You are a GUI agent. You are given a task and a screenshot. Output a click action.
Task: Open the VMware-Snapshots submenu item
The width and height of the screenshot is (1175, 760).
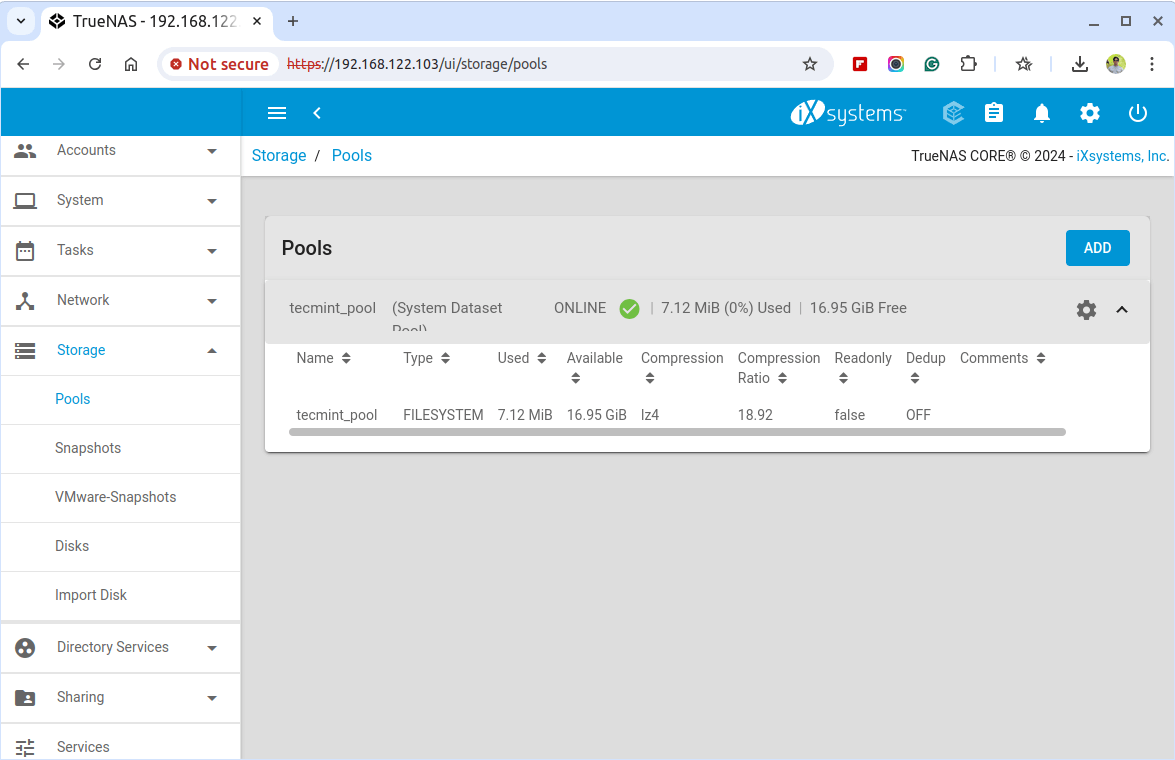tap(121, 497)
